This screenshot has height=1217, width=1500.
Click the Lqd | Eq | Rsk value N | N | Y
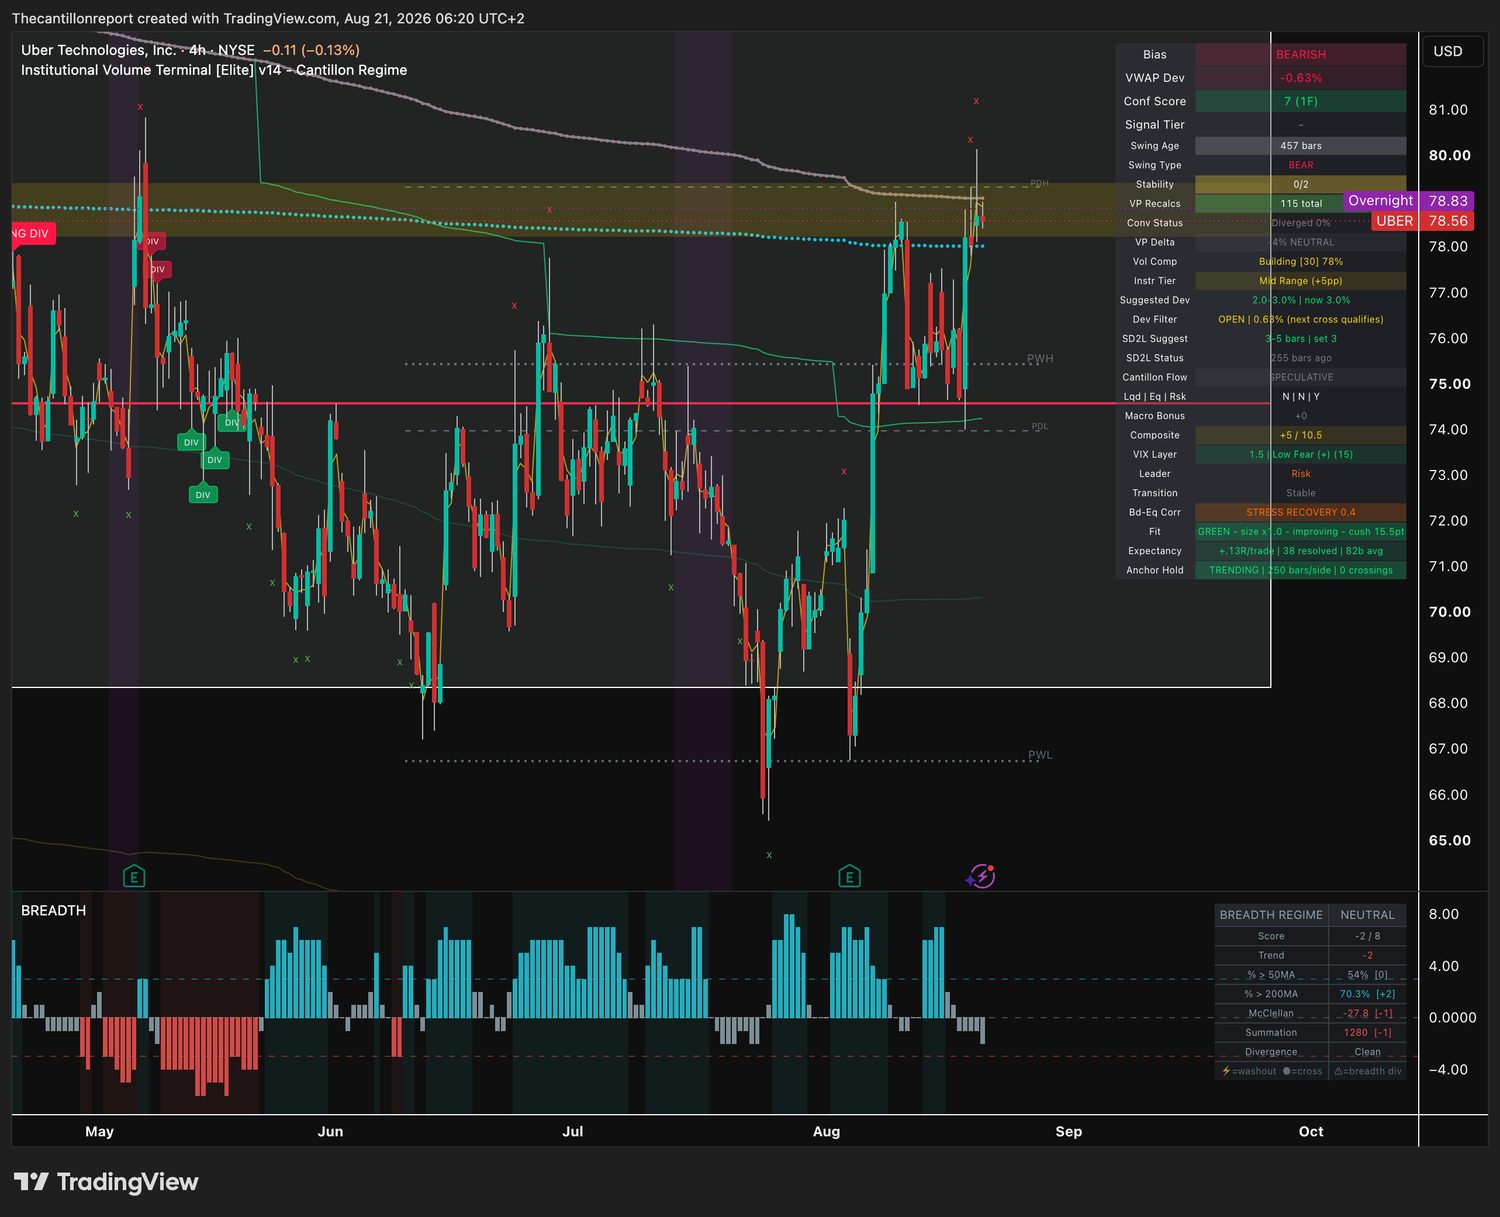click(1301, 397)
